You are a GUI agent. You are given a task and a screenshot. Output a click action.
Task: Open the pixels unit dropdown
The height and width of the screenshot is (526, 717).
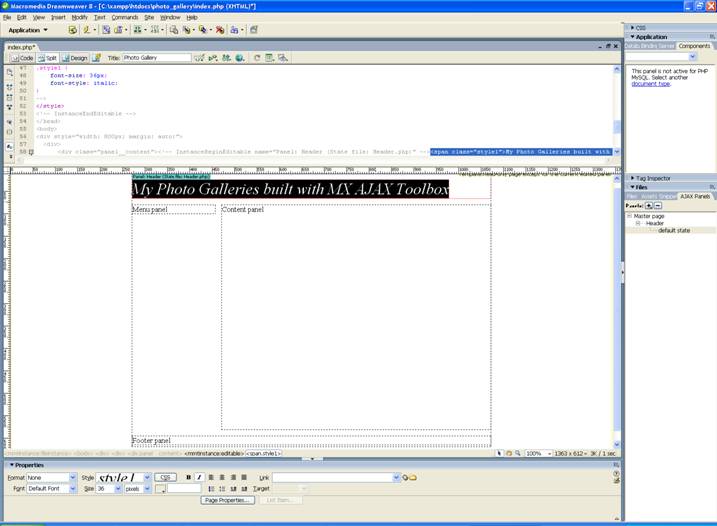147,489
